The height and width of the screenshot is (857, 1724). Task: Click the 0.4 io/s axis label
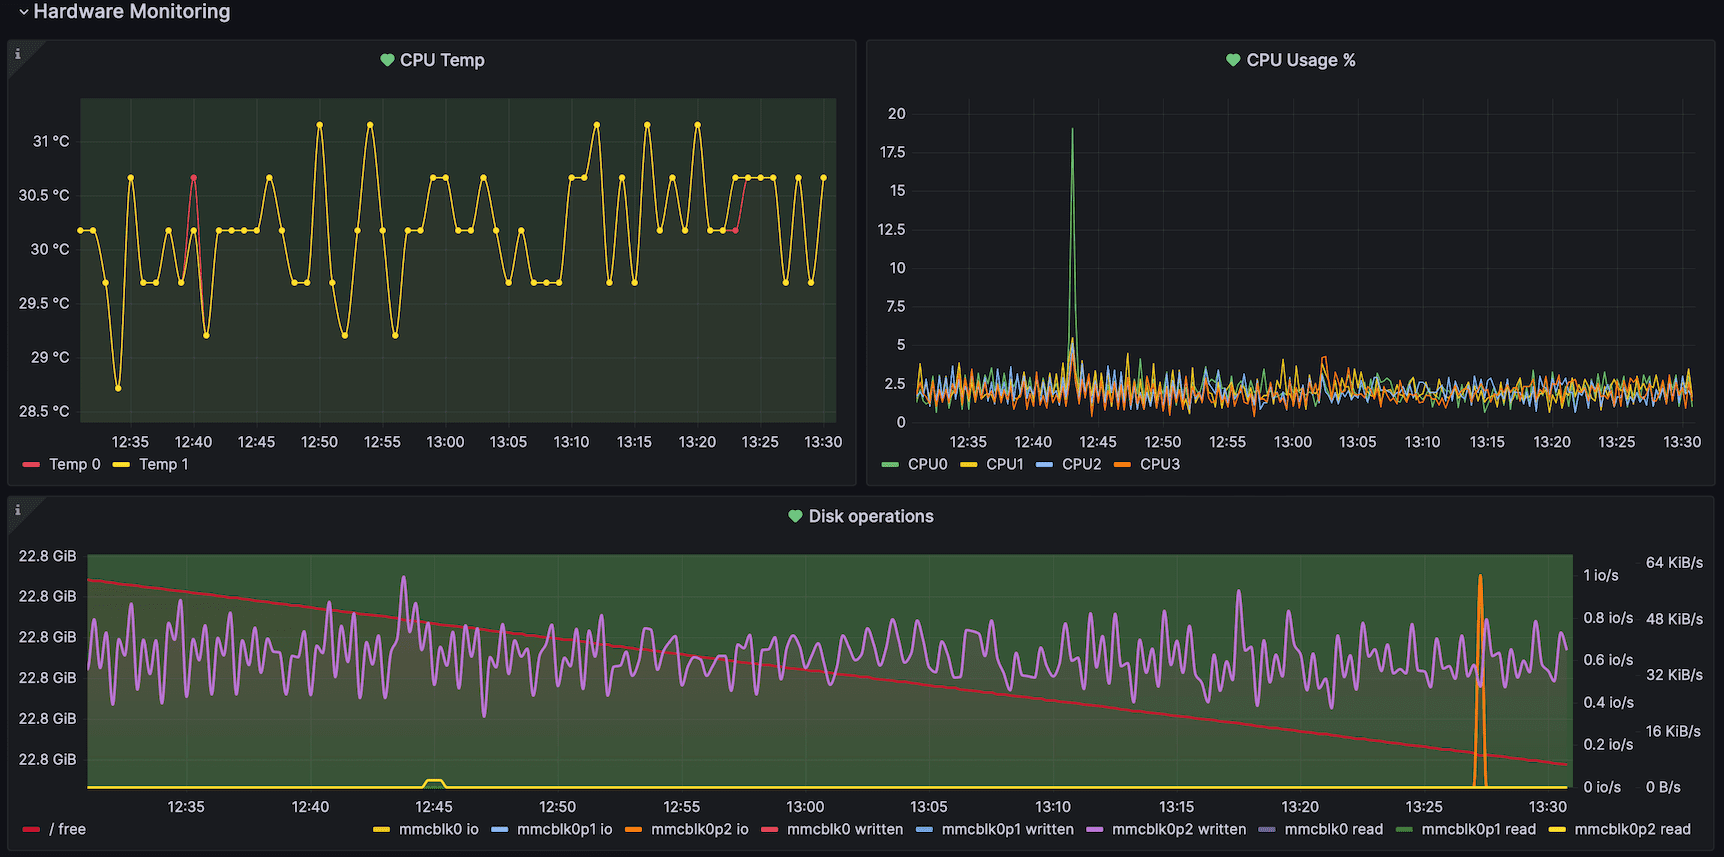coord(1608,703)
